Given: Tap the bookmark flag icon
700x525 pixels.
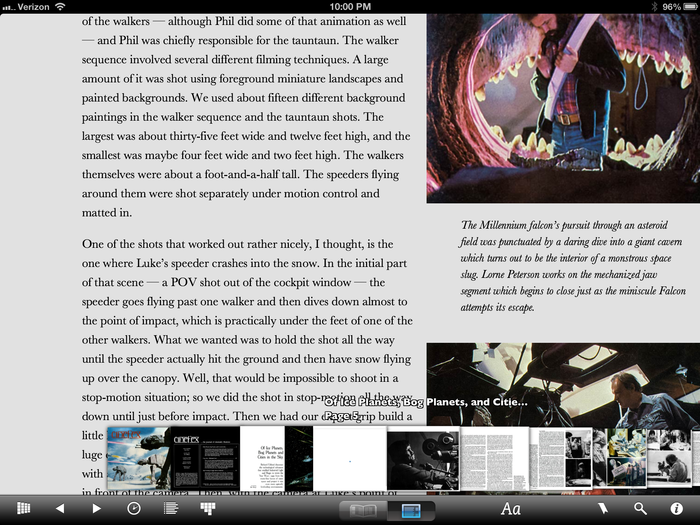Looking at the screenshot, I should [603, 508].
